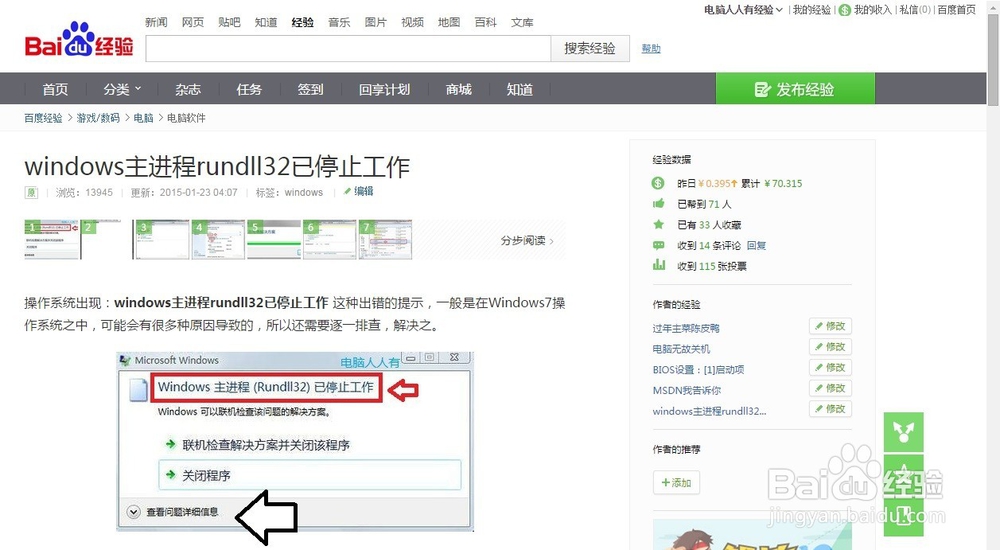Open BIOS设置：[1]启动项 article link
1000x550 pixels.
[698, 369]
